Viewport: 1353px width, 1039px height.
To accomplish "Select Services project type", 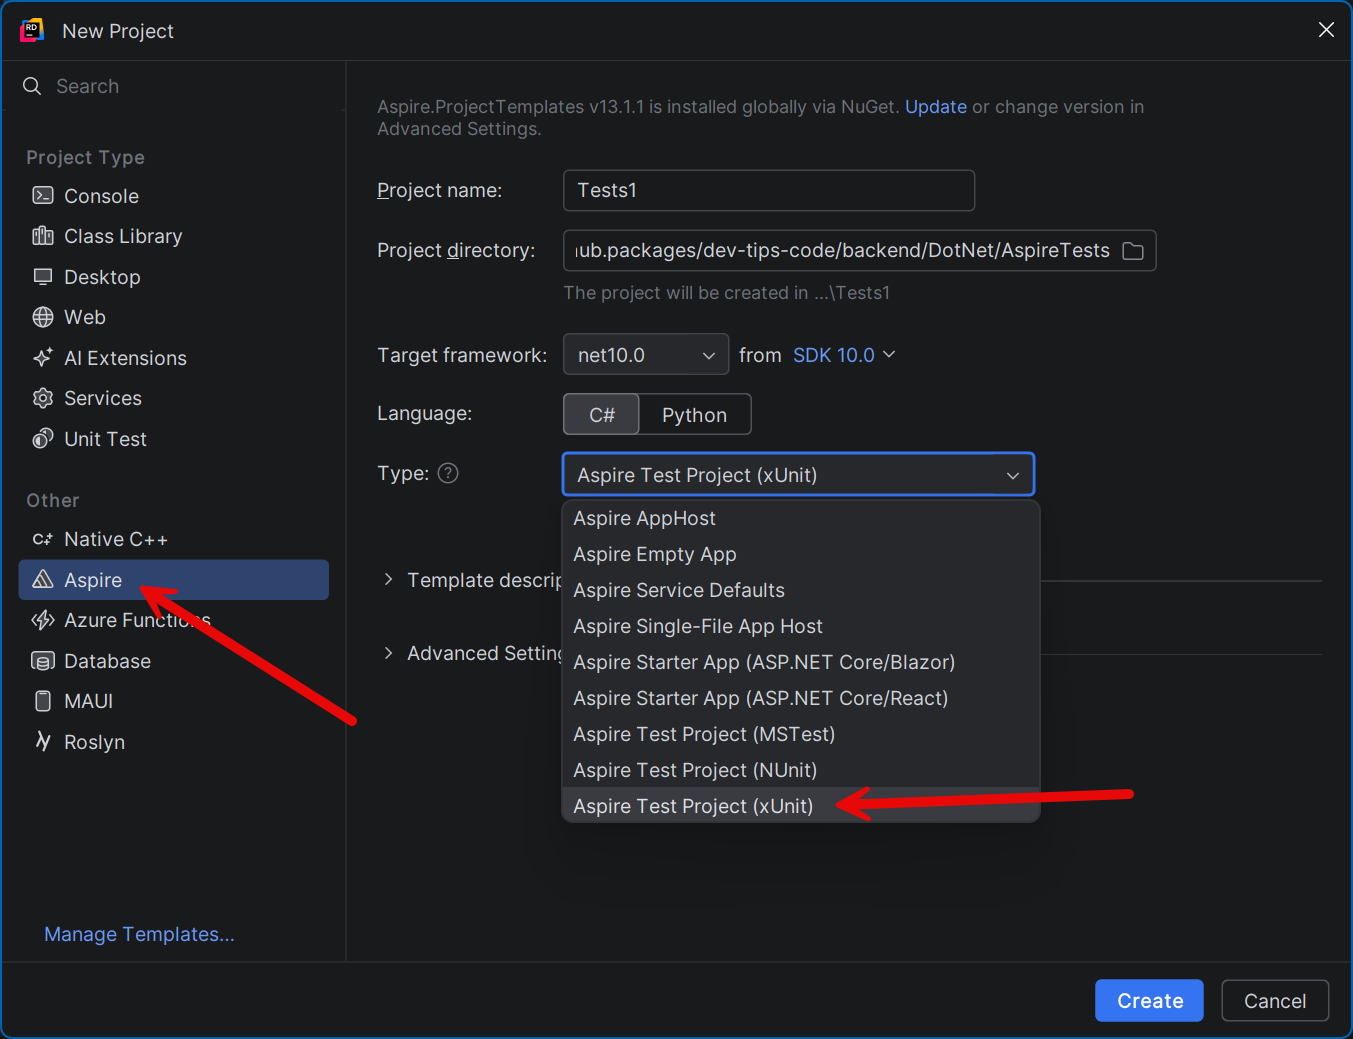I will click(x=174, y=398).
